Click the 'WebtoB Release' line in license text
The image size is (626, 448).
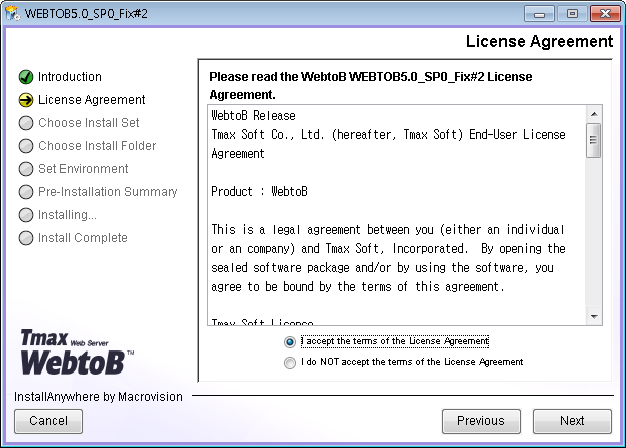[x=254, y=116]
